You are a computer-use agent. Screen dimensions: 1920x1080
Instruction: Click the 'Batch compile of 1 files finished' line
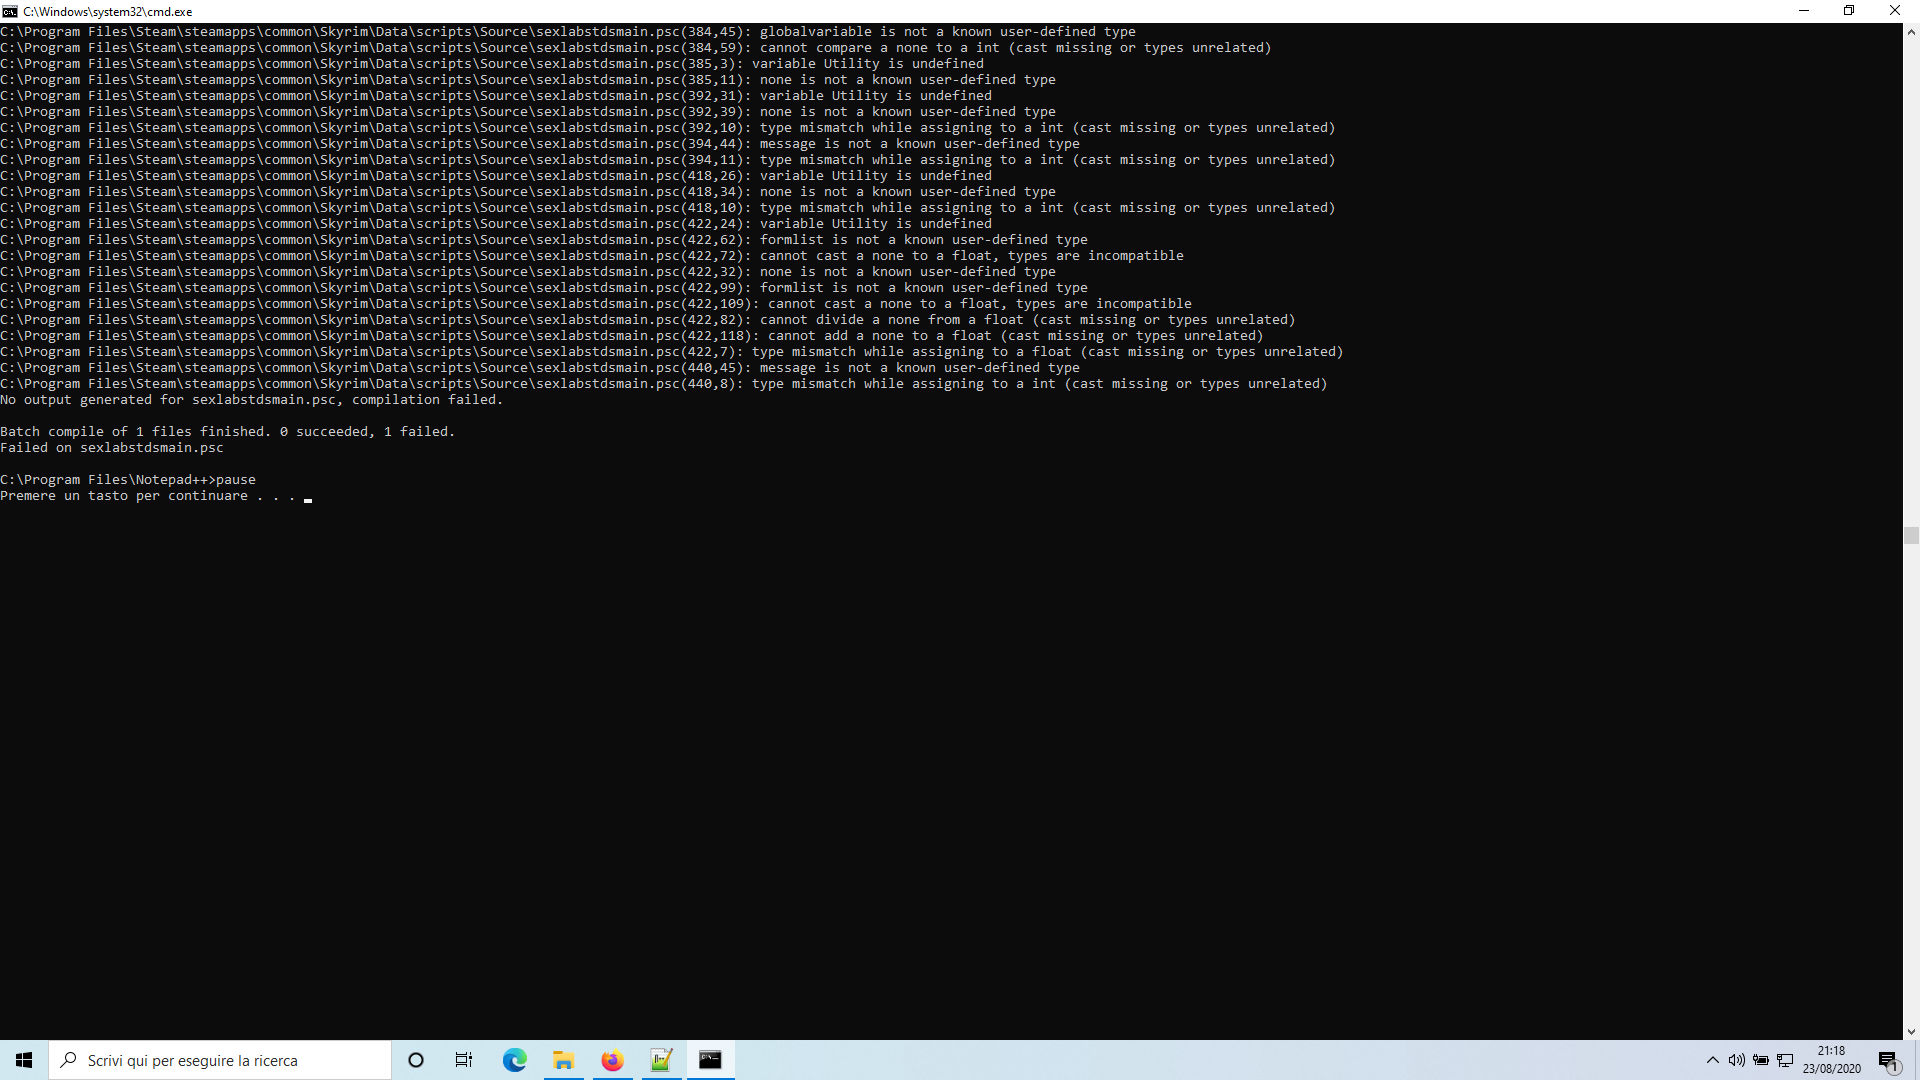(x=228, y=432)
